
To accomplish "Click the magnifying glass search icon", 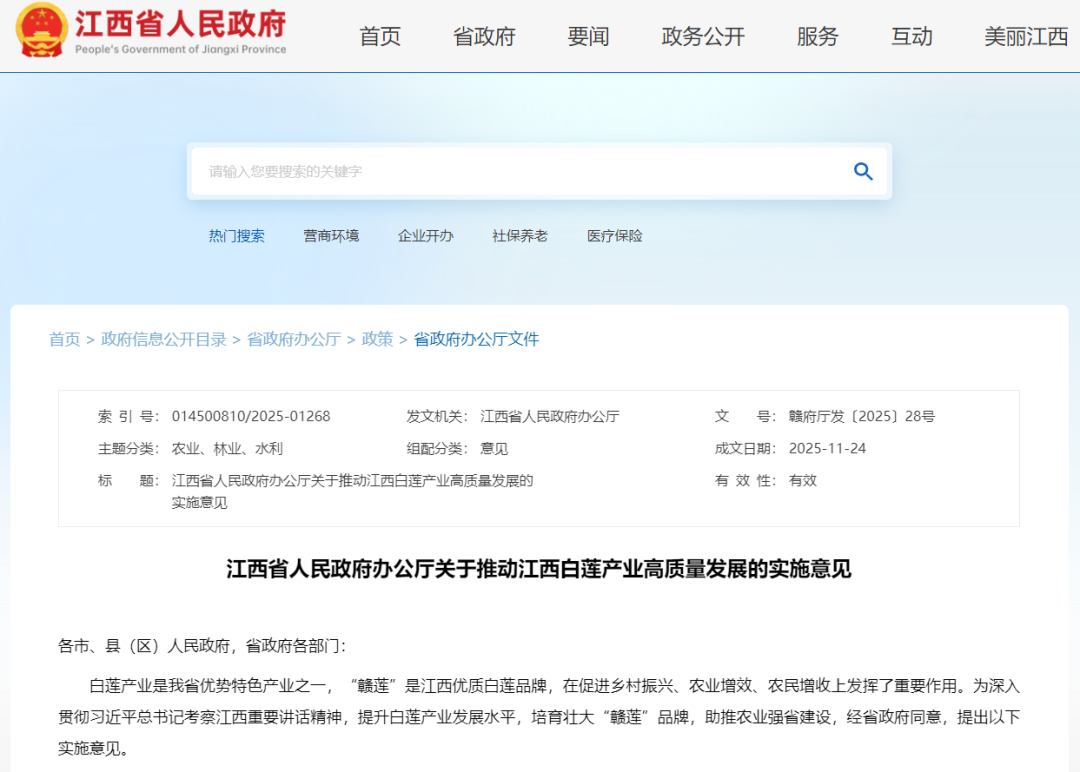I will tap(863, 171).
